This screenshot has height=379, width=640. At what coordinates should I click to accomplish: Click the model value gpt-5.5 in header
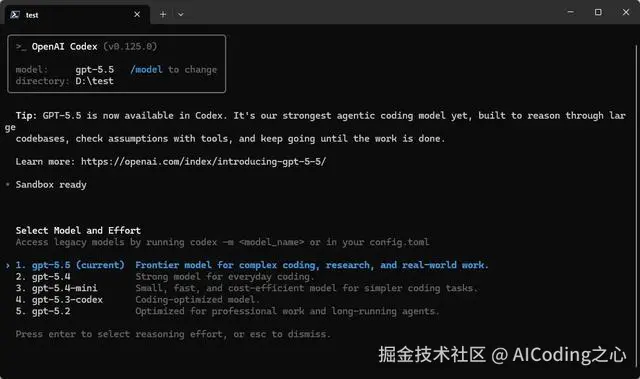pyautogui.click(x=95, y=70)
